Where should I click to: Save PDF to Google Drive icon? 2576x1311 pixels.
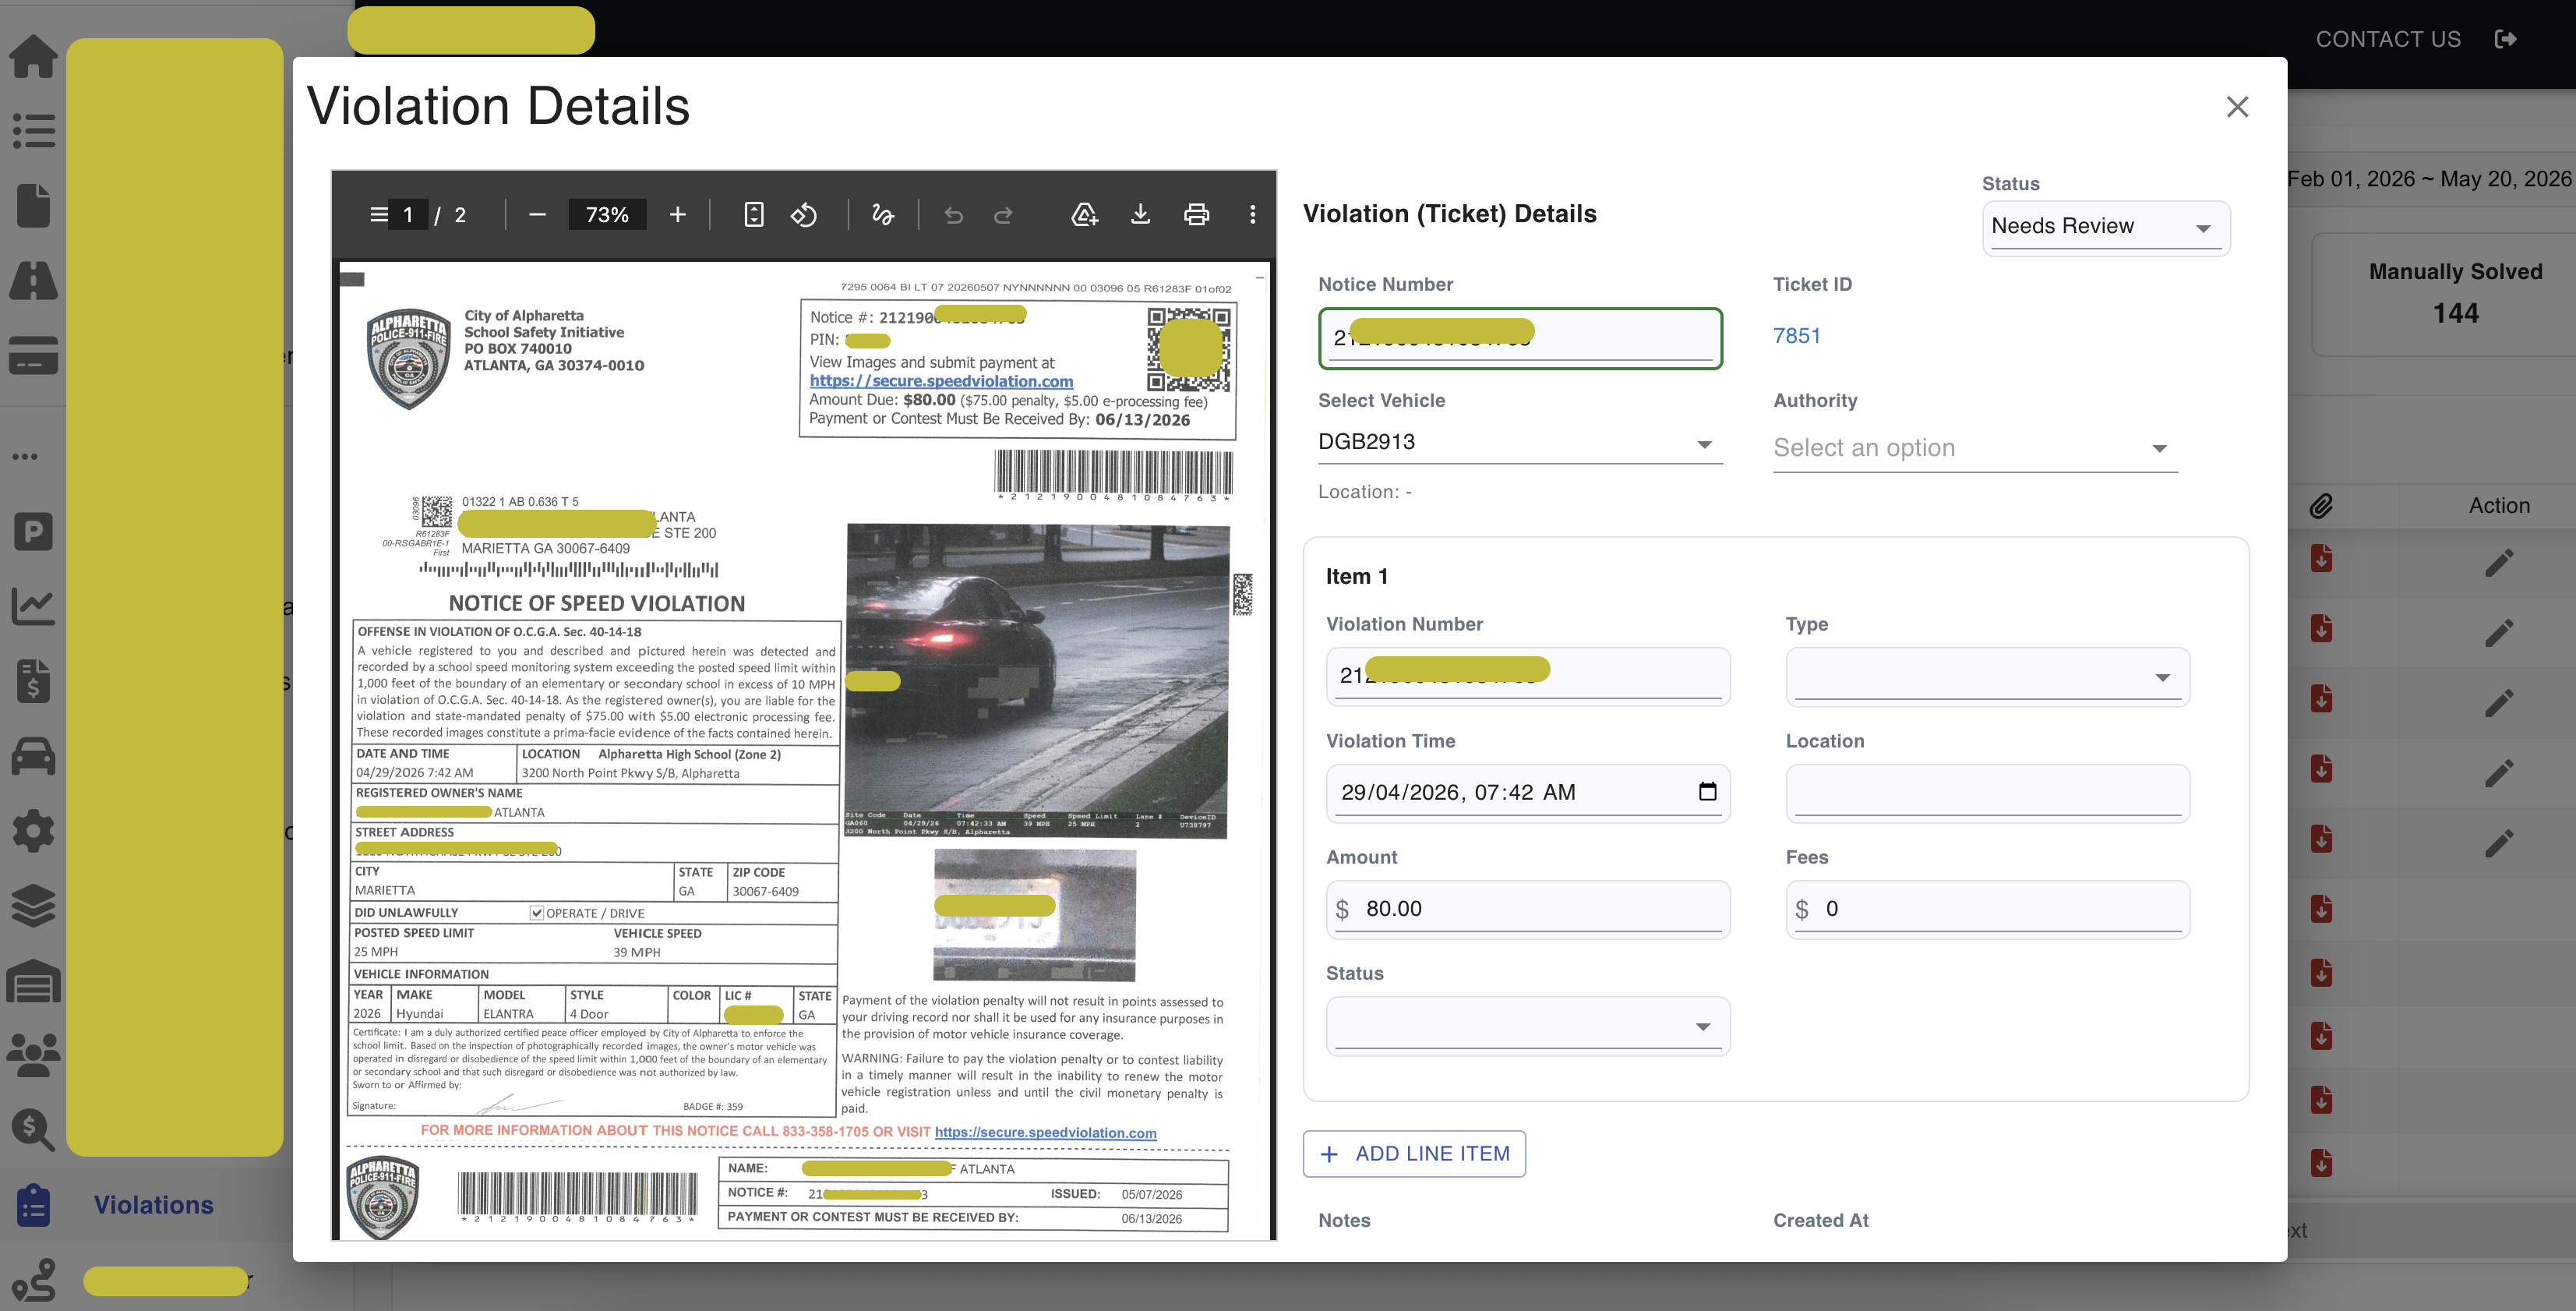(x=1084, y=215)
